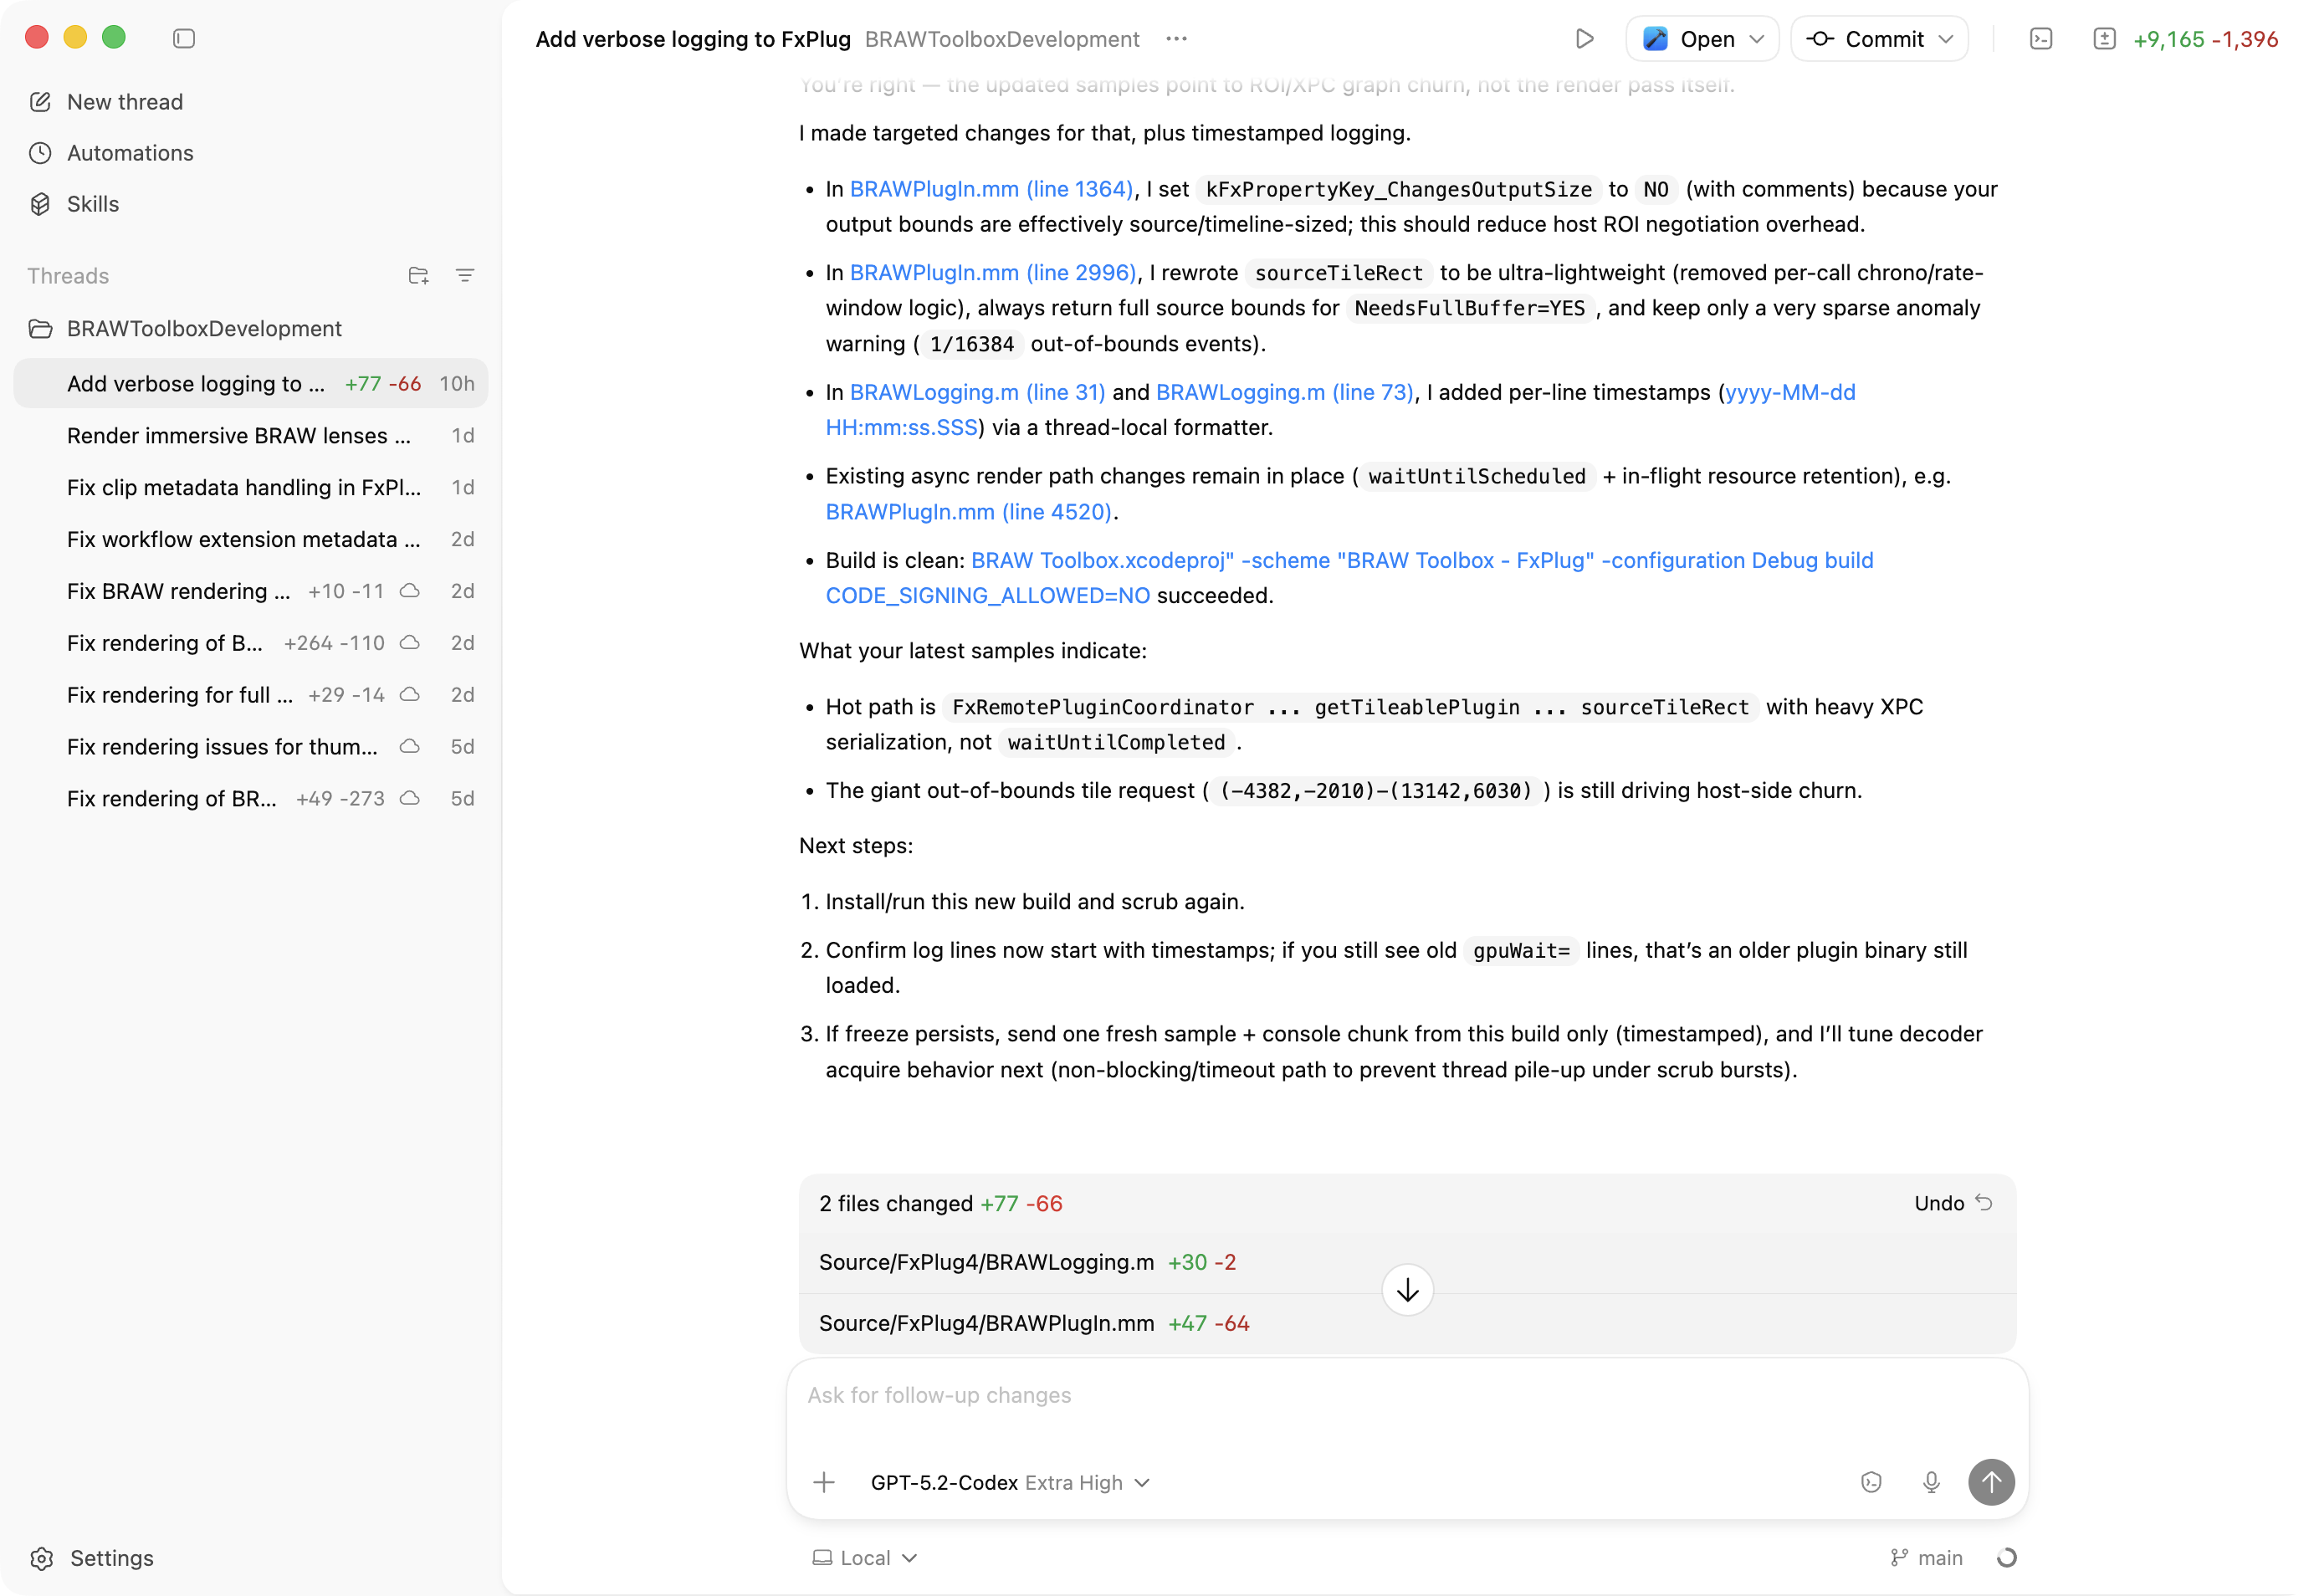The image size is (2314, 1596).
Task: Expand the Open dropdown chevron
Action: click(x=1757, y=39)
